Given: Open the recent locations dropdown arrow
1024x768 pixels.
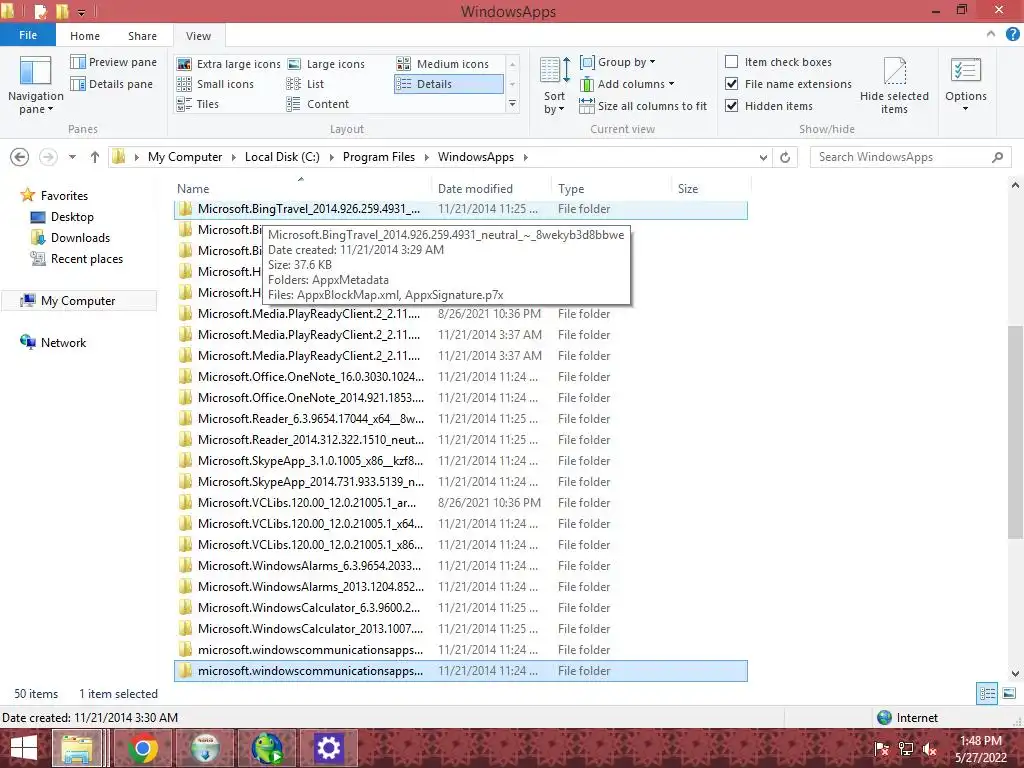Looking at the screenshot, I should click(72, 157).
